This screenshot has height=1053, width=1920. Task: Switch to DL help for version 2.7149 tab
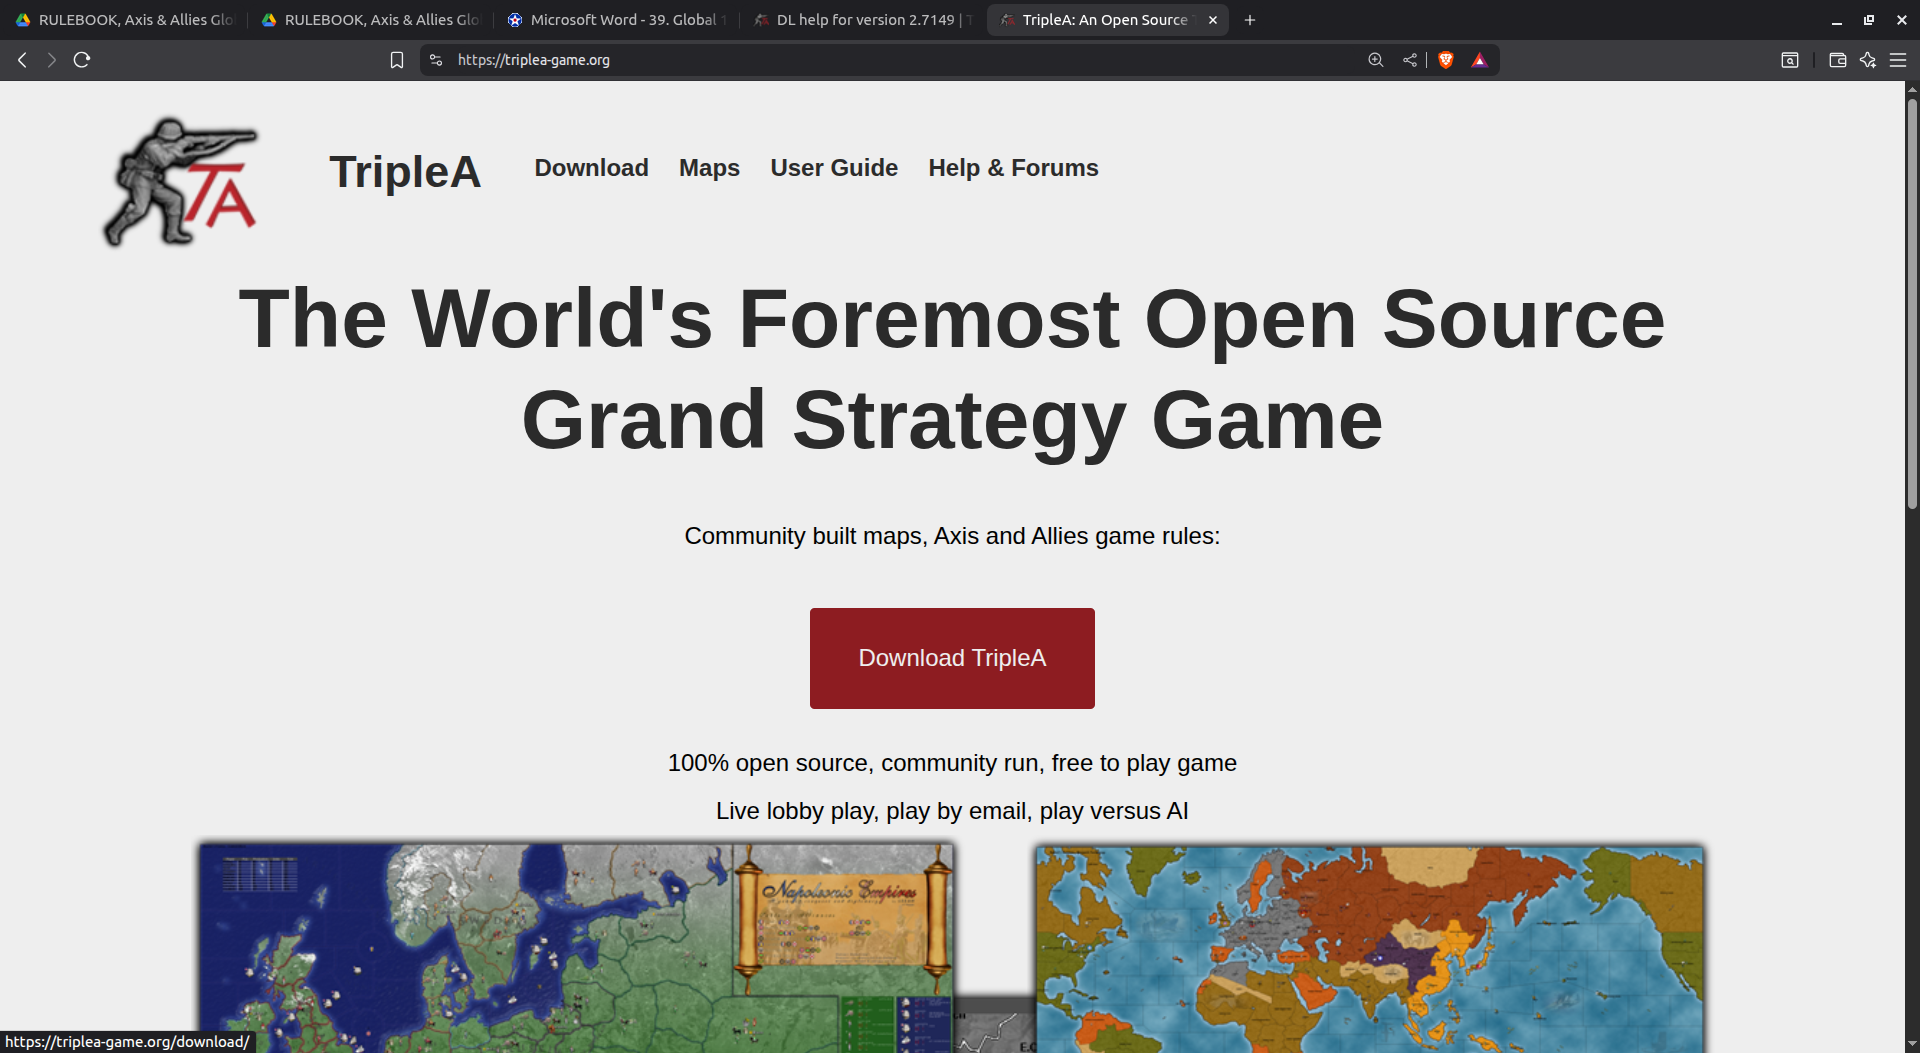[863, 20]
